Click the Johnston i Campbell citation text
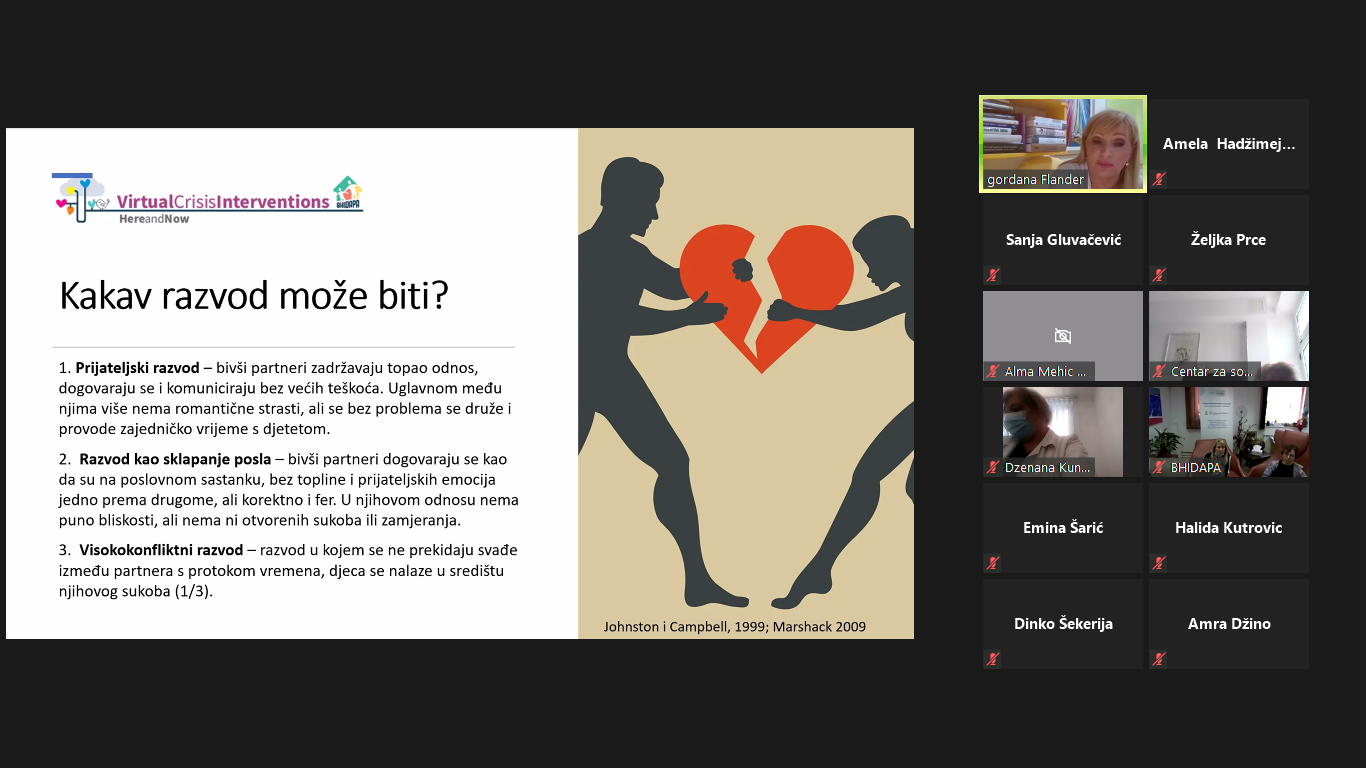1366x768 pixels. (734, 627)
